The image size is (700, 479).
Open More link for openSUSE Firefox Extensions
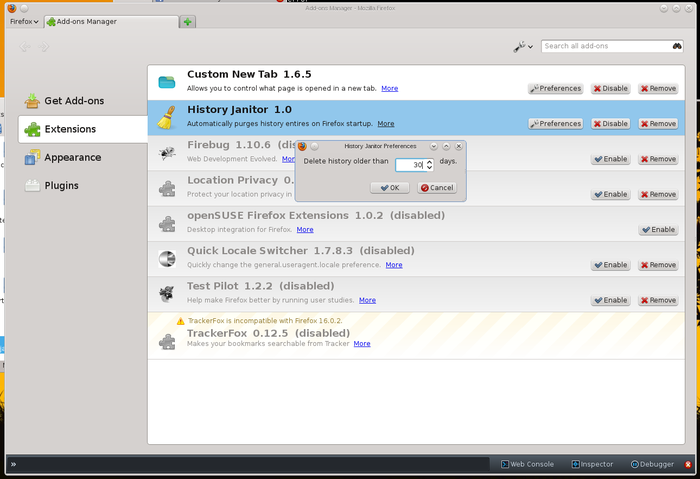point(305,229)
